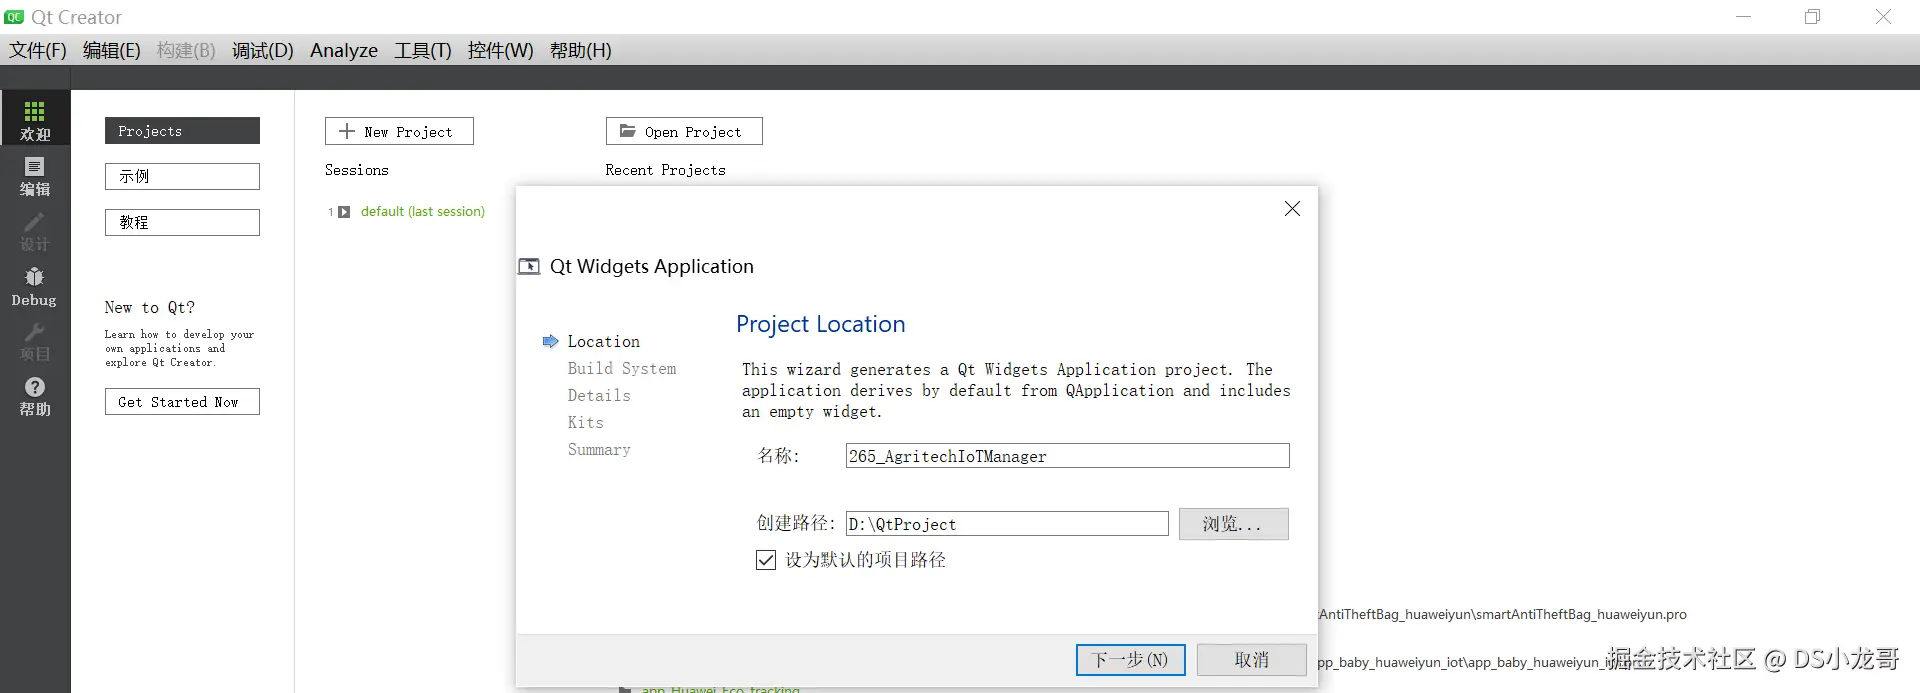Select Details wizard step
Viewport: 1920px width, 693px height.
tap(599, 396)
